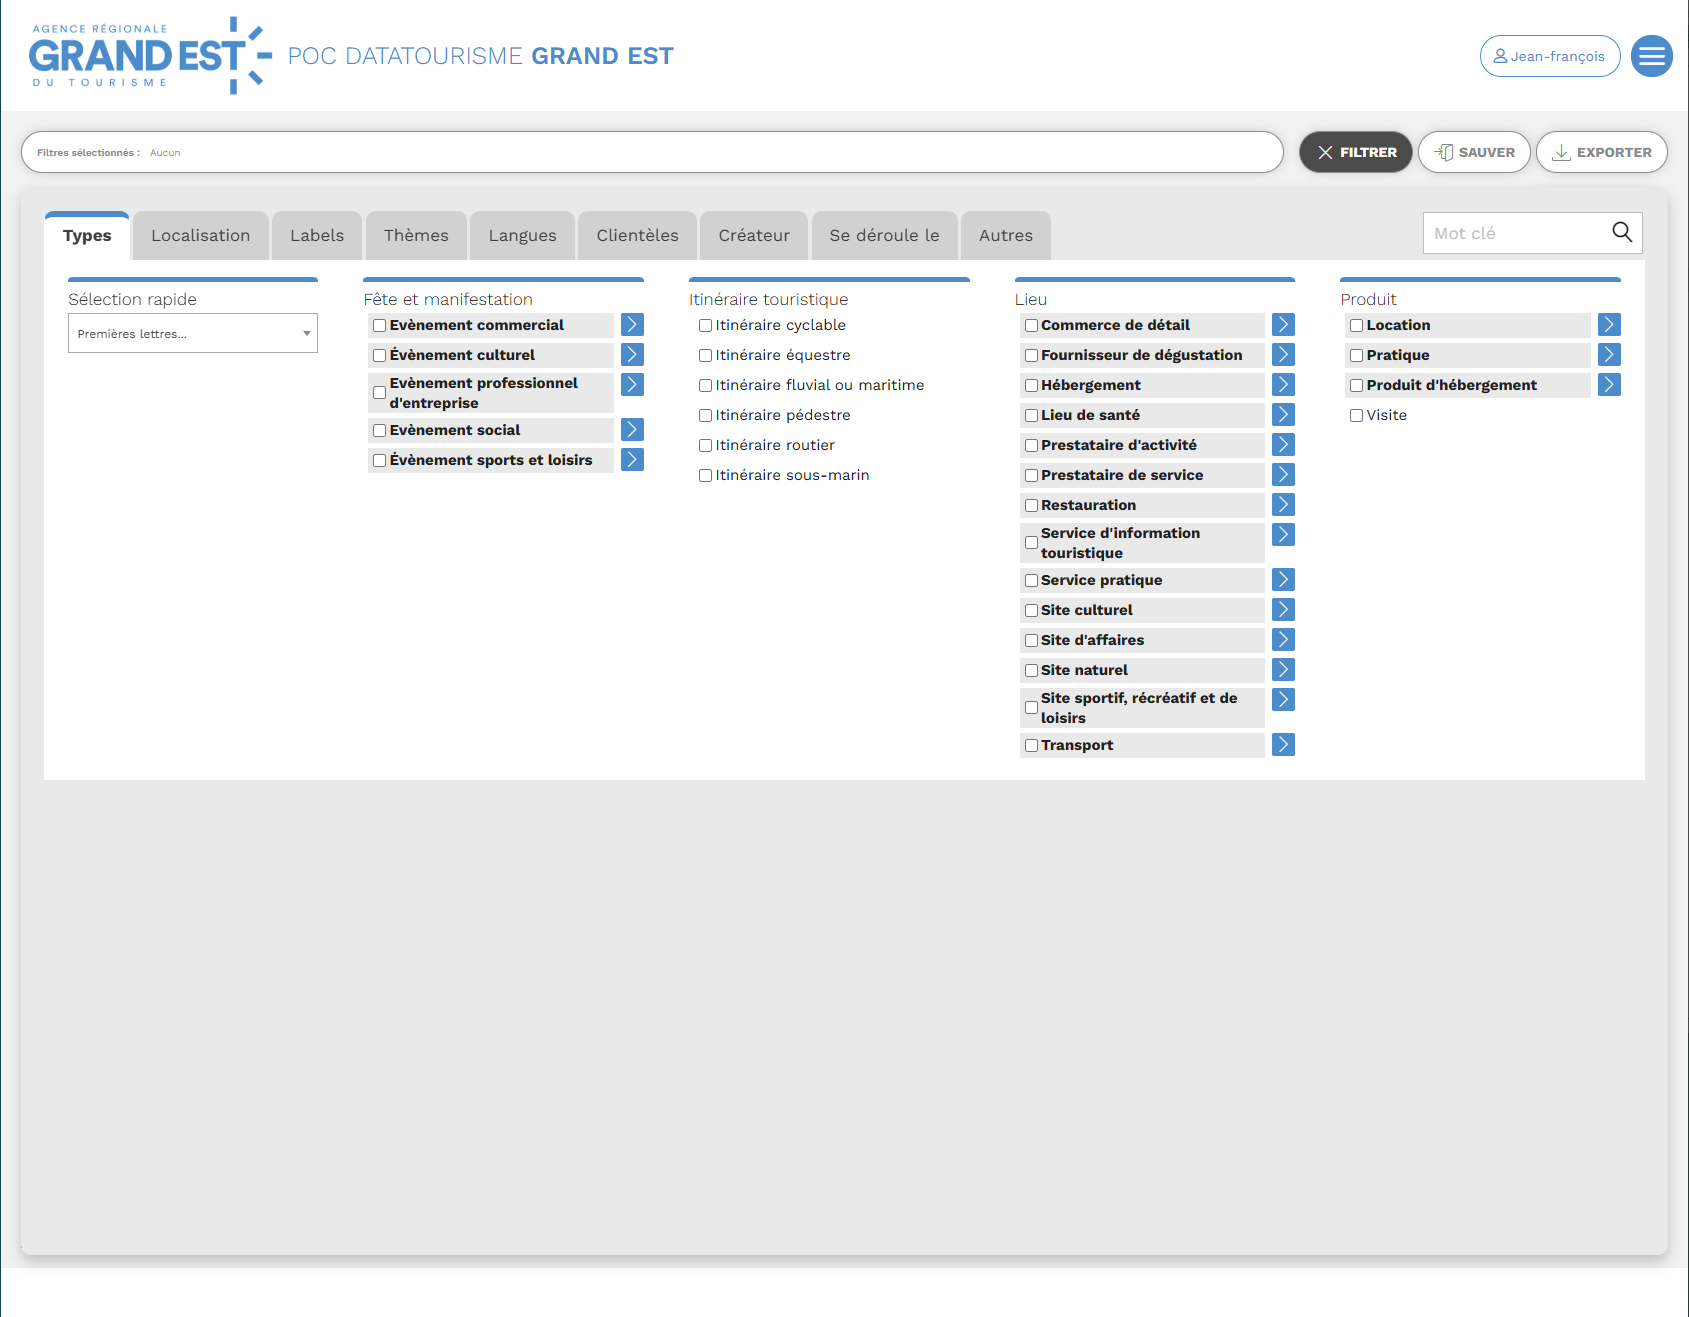
Task: Expand Commerce de détail arrow
Action: tap(1283, 325)
